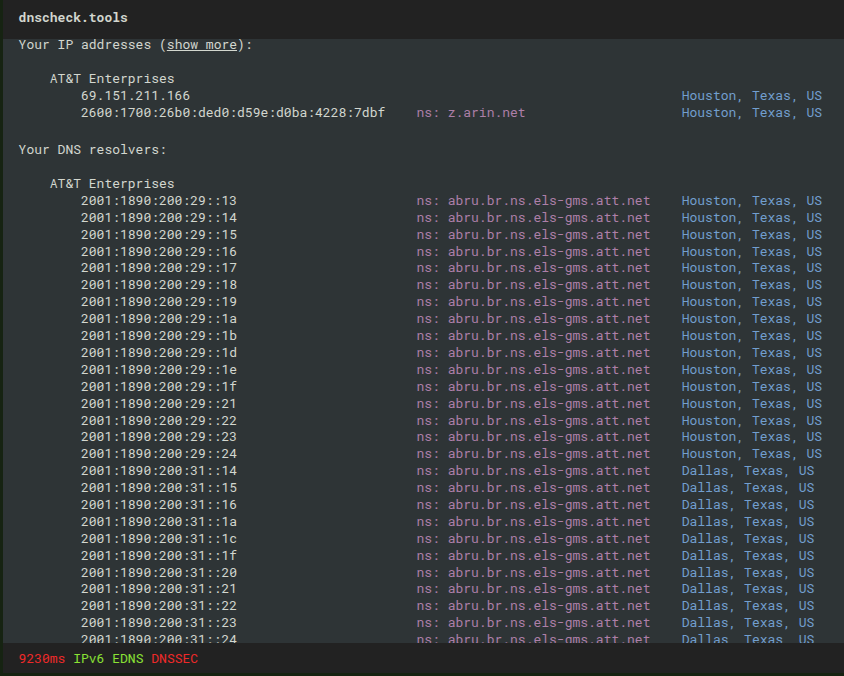Click Houston location in the 29::24 row
The width and height of the screenshot is (844, 676).
coord(751,454)
